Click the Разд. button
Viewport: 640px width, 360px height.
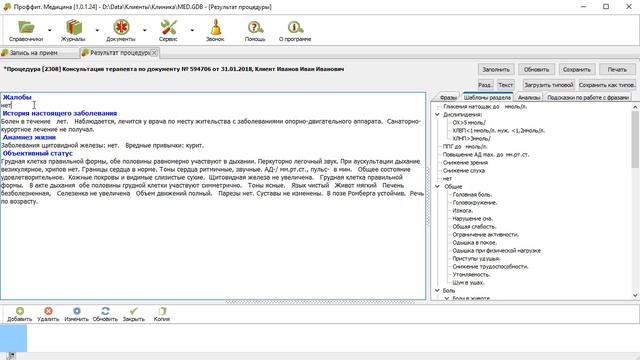coord(485,85)
